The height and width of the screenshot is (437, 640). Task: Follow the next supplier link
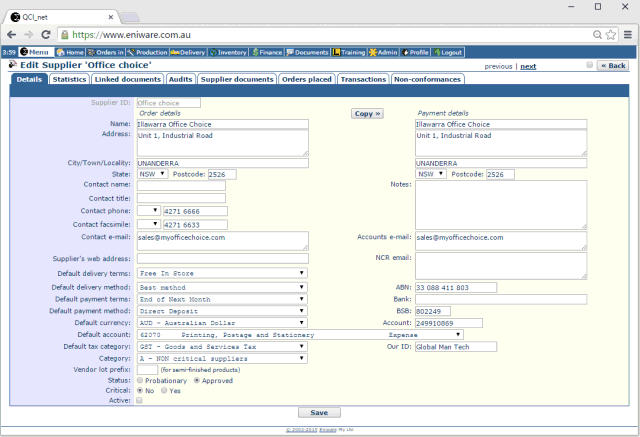528,66
